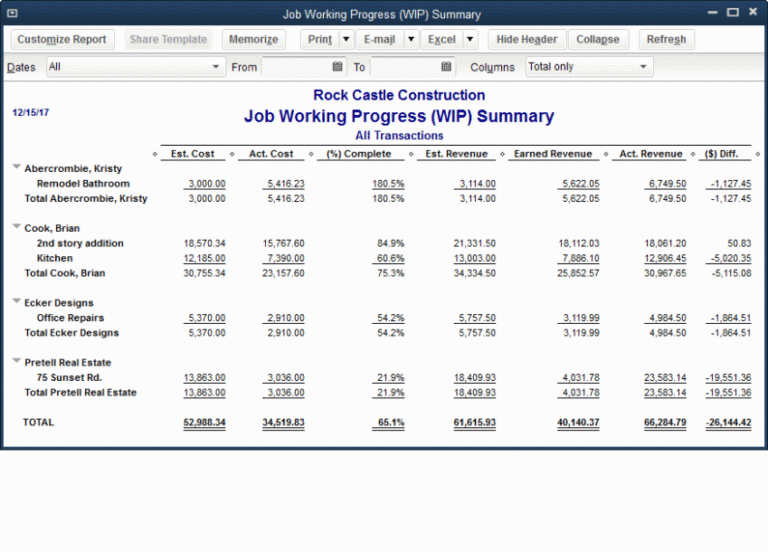Click the Share Template button
Viewport: 768px width, 552px height.
pos(168,39)
